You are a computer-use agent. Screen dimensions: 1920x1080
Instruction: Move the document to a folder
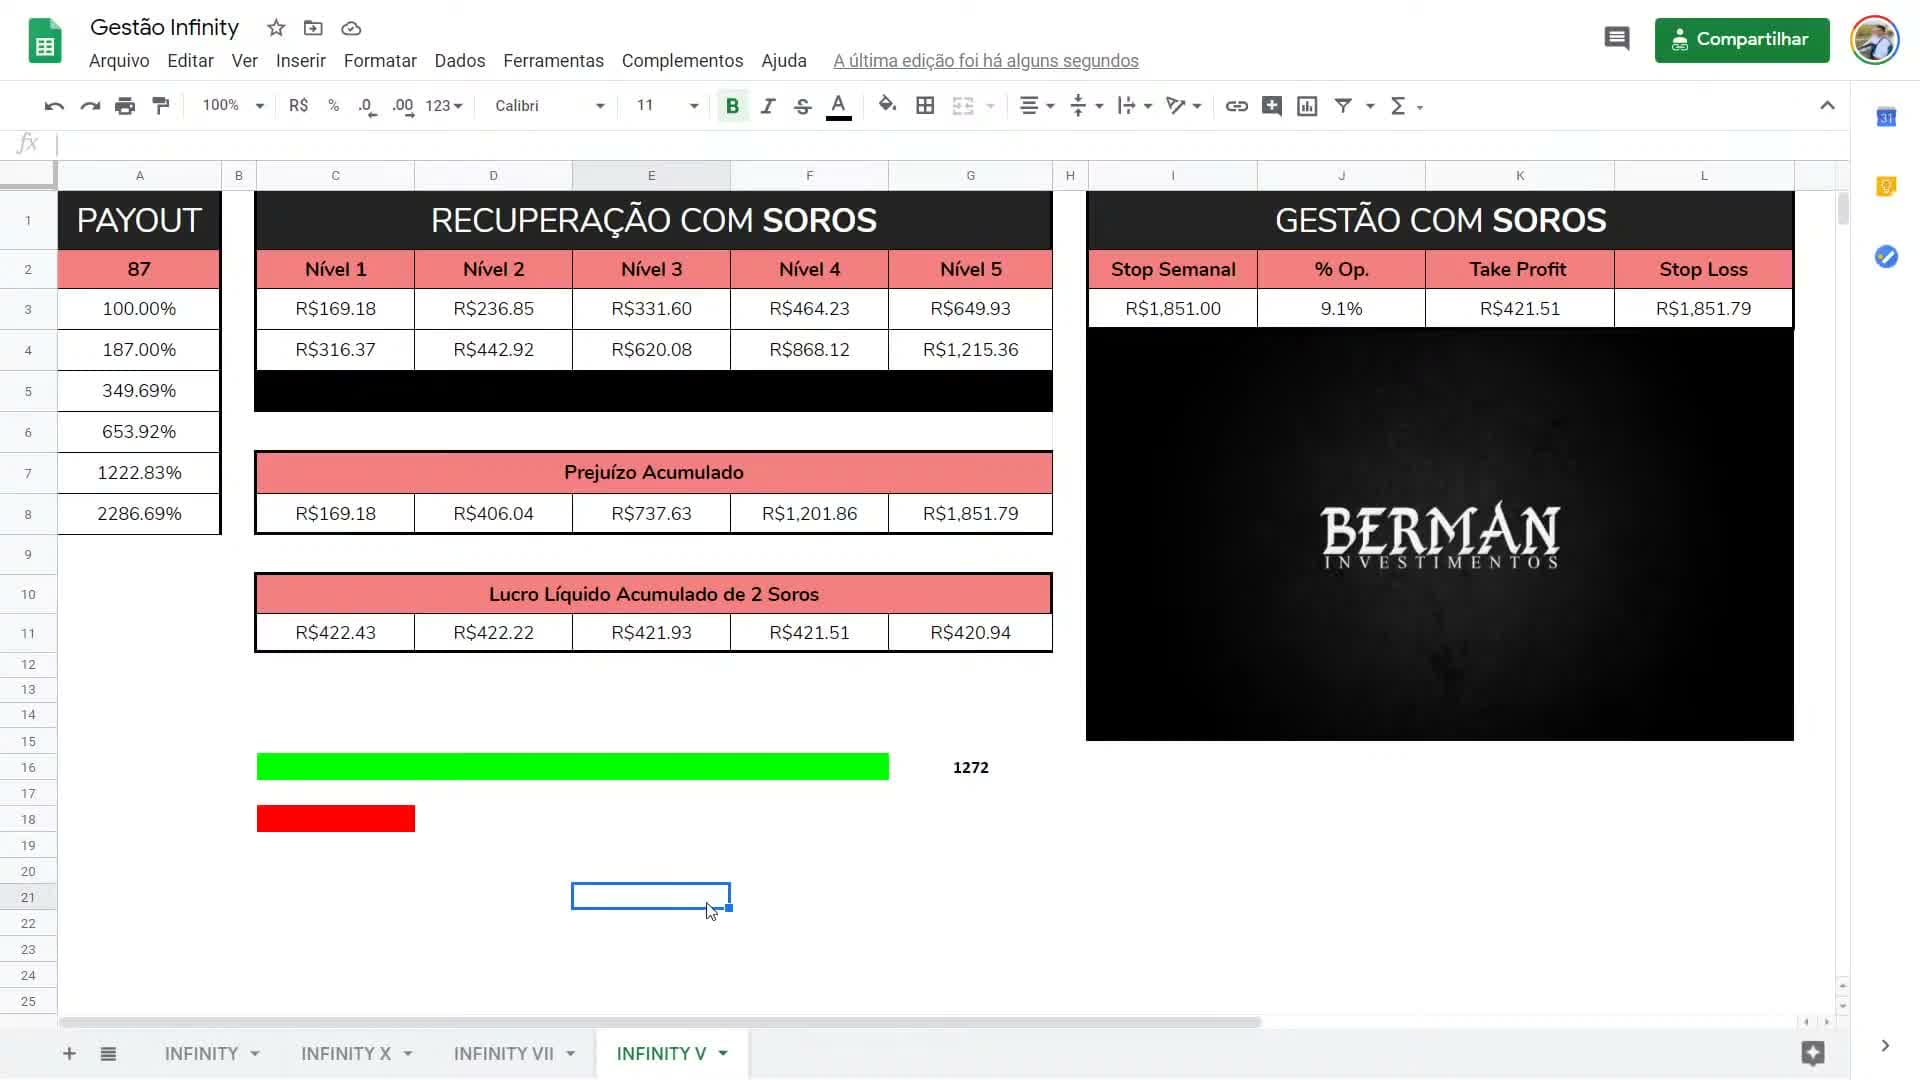pos(313,28)
